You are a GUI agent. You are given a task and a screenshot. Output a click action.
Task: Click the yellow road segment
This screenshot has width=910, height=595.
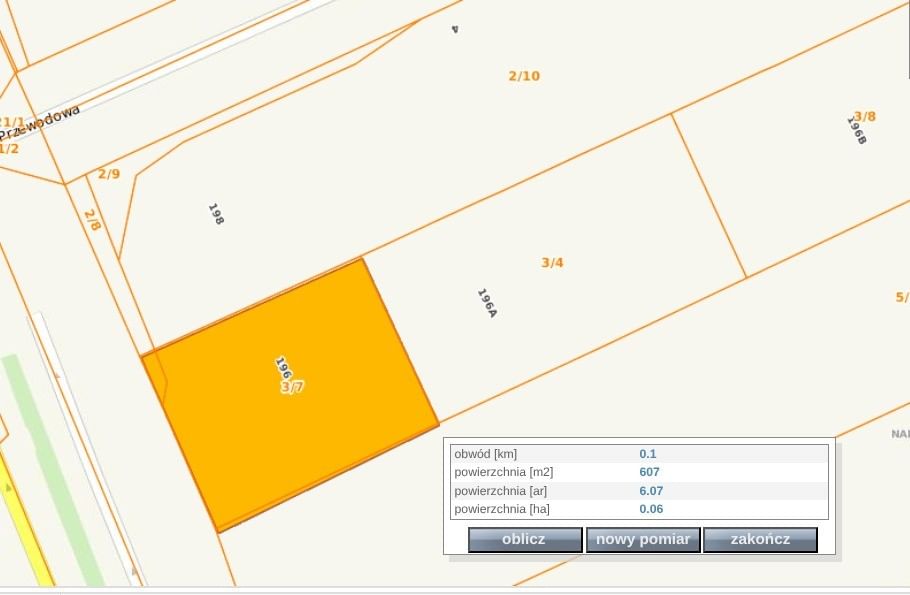point(28,530)
